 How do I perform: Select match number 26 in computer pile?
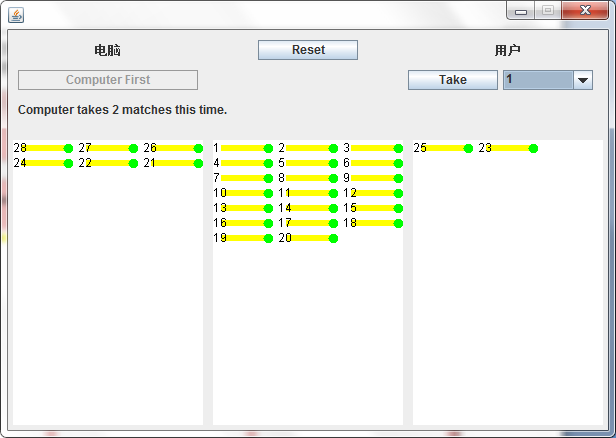[173, 148]
